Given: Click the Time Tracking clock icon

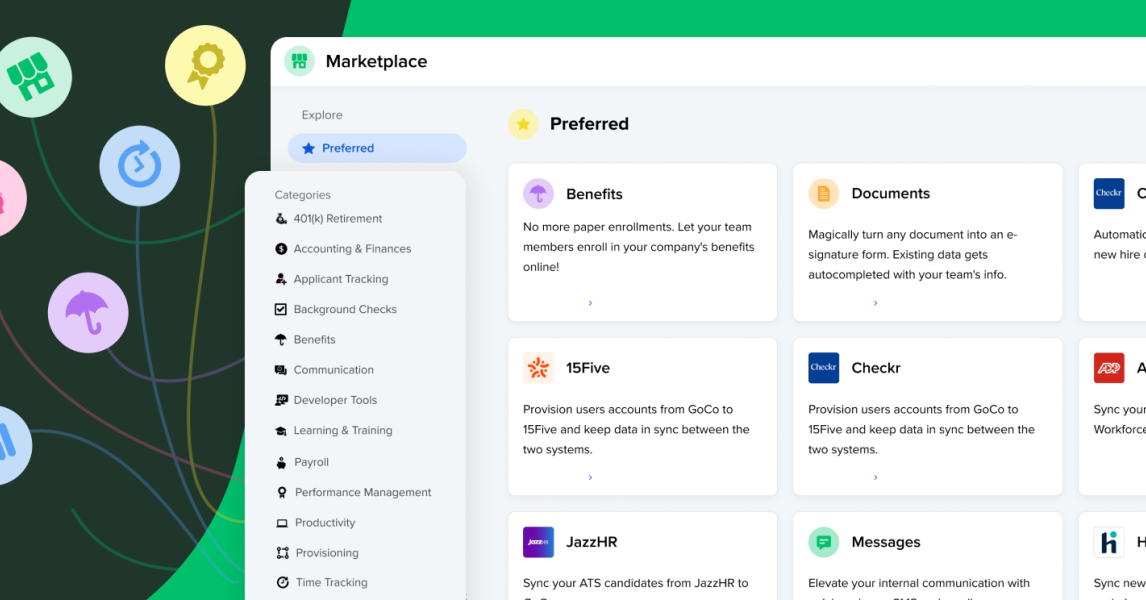Looking at the screenshot, I should pos(281,582).
